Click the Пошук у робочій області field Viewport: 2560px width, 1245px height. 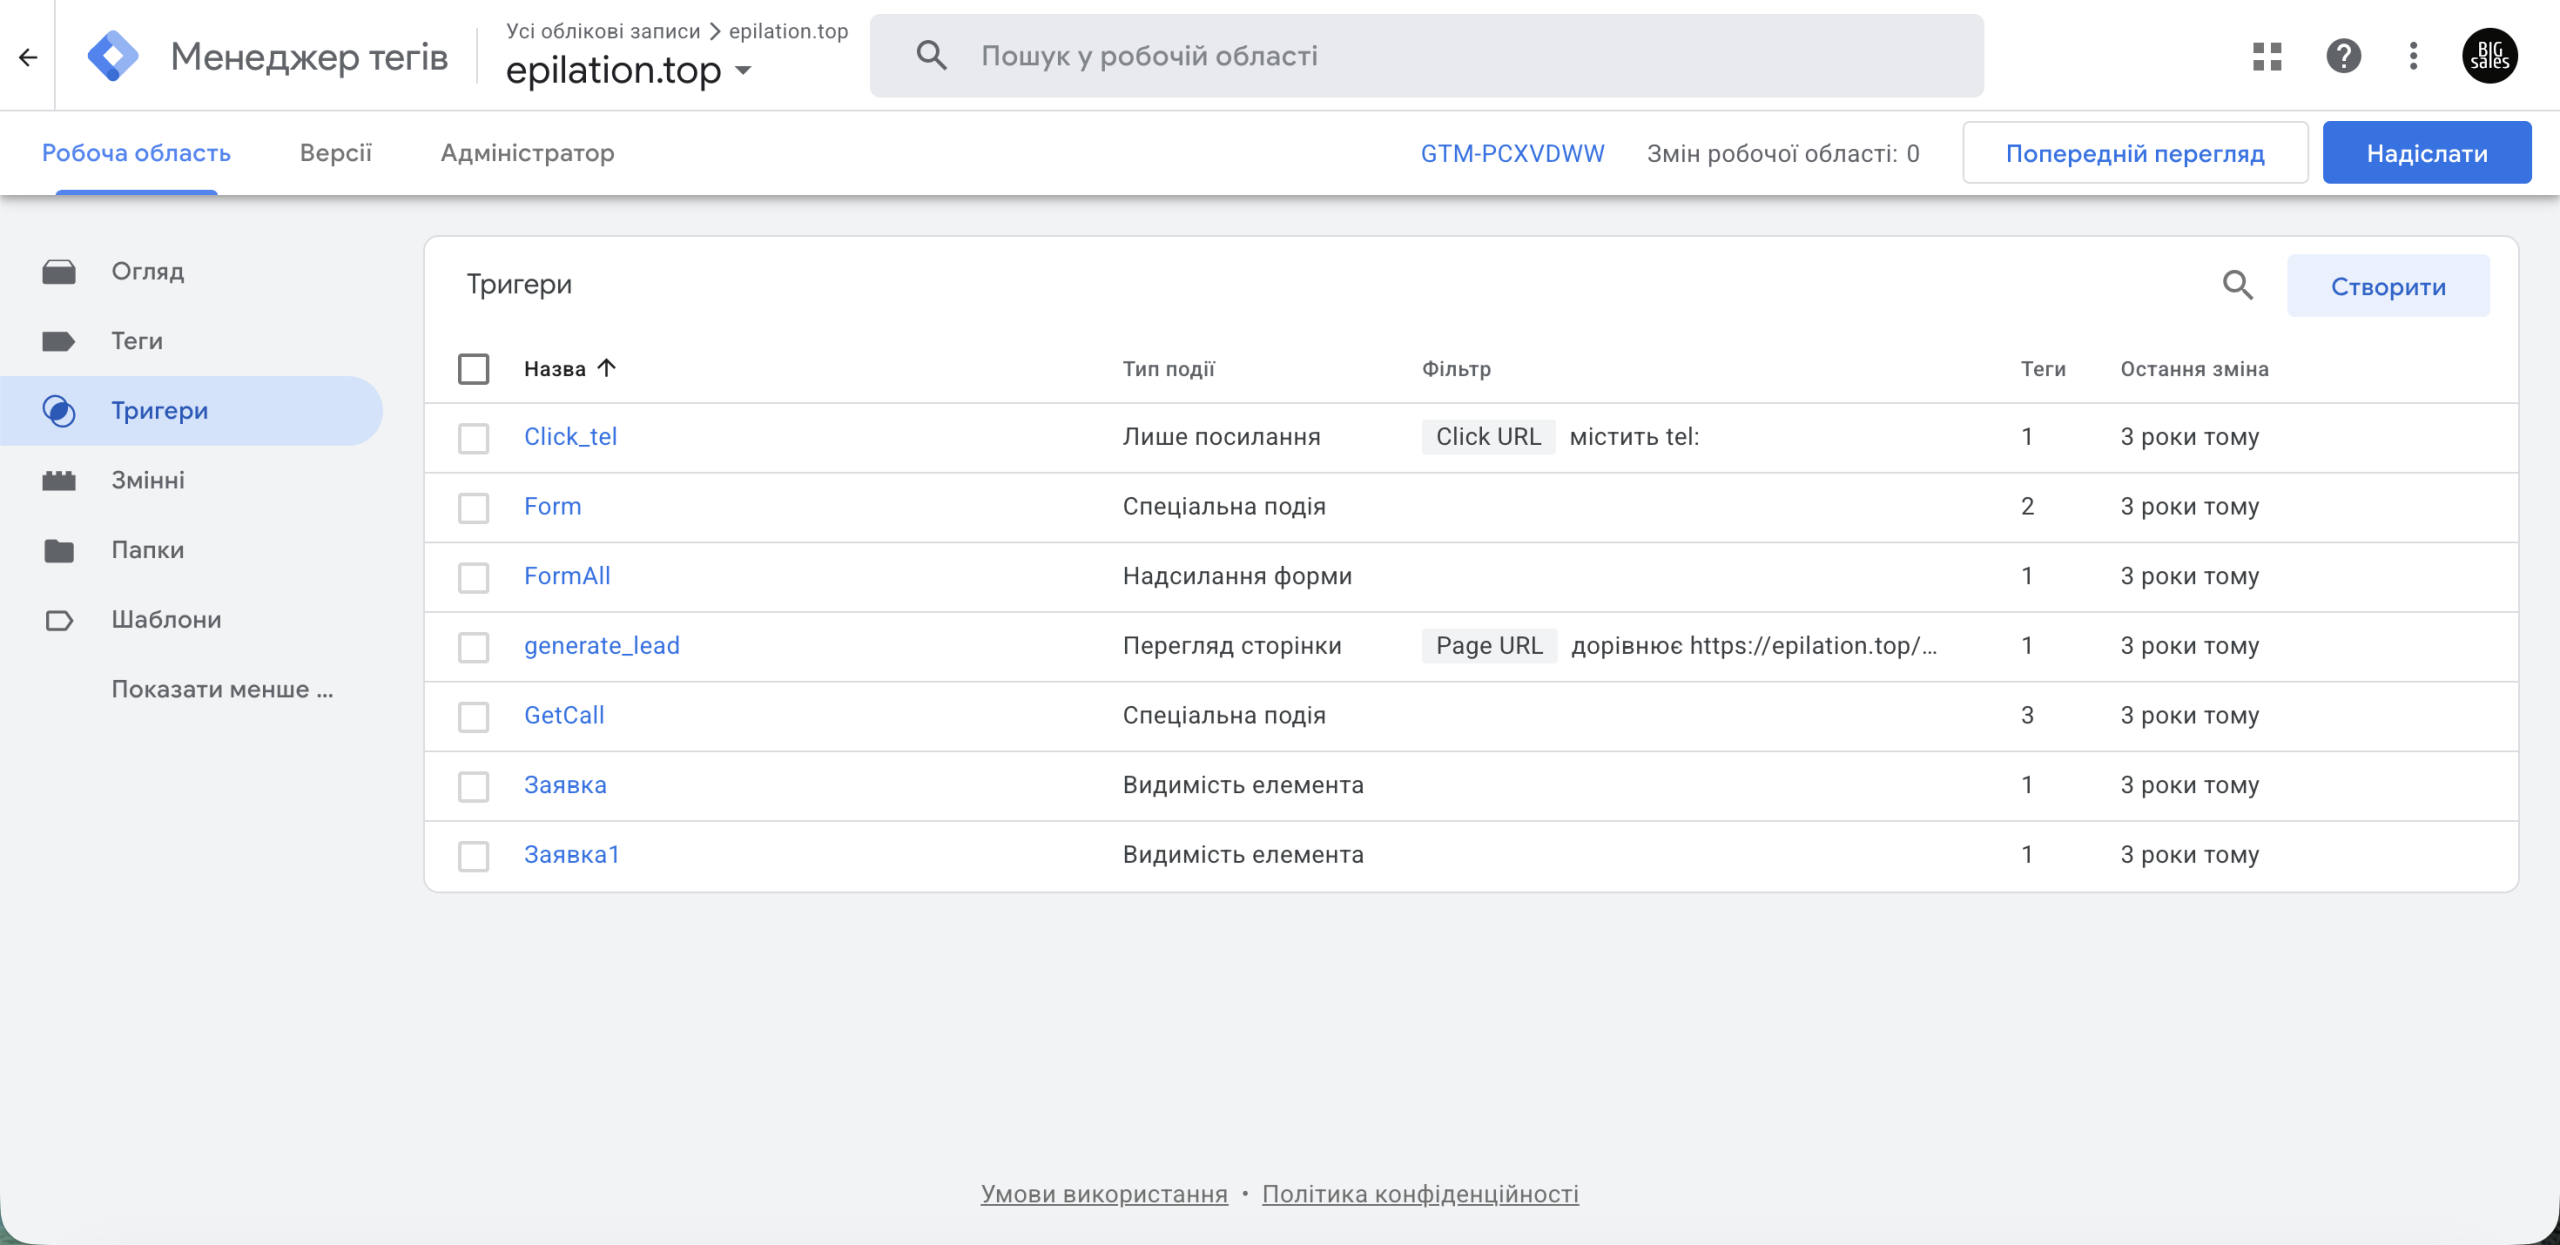click(x=1426, y=56)
